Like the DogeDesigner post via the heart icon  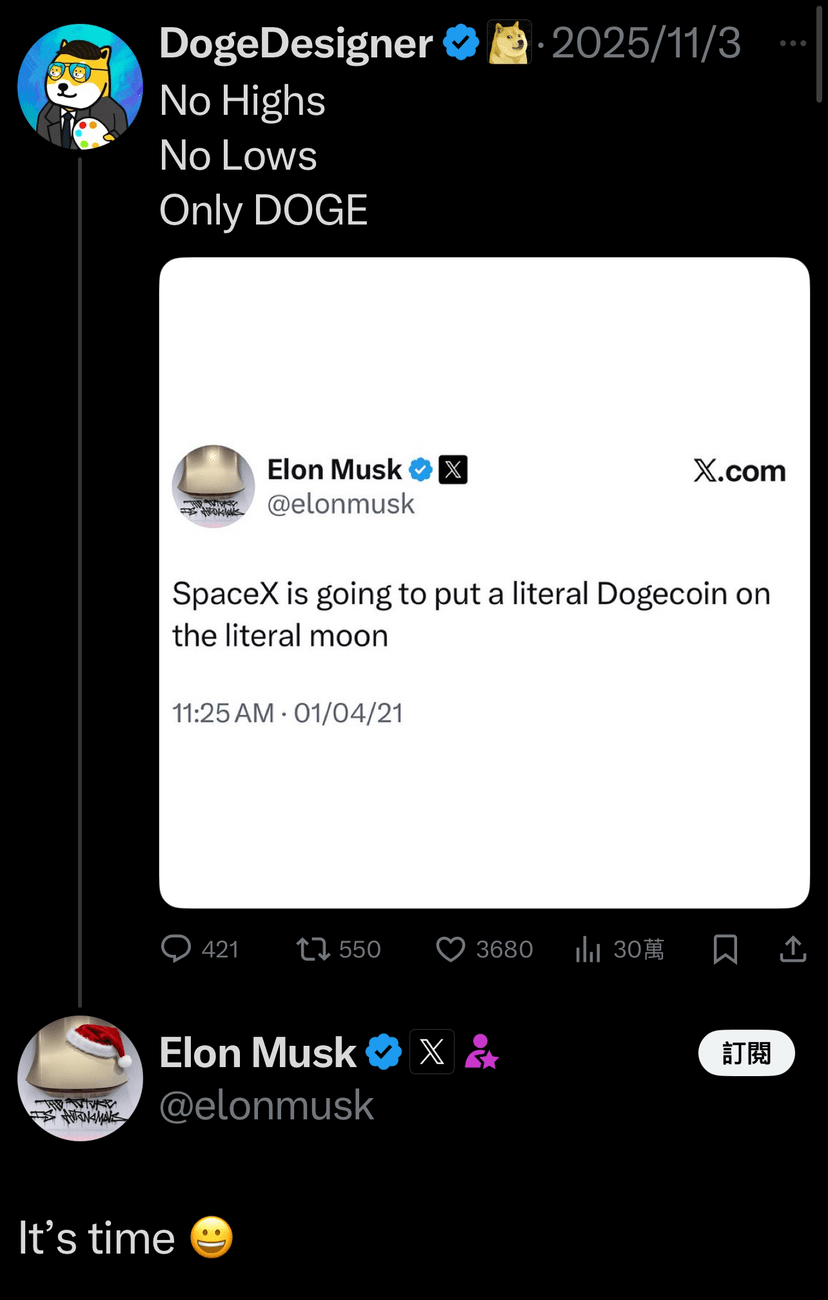coord(451,948)
